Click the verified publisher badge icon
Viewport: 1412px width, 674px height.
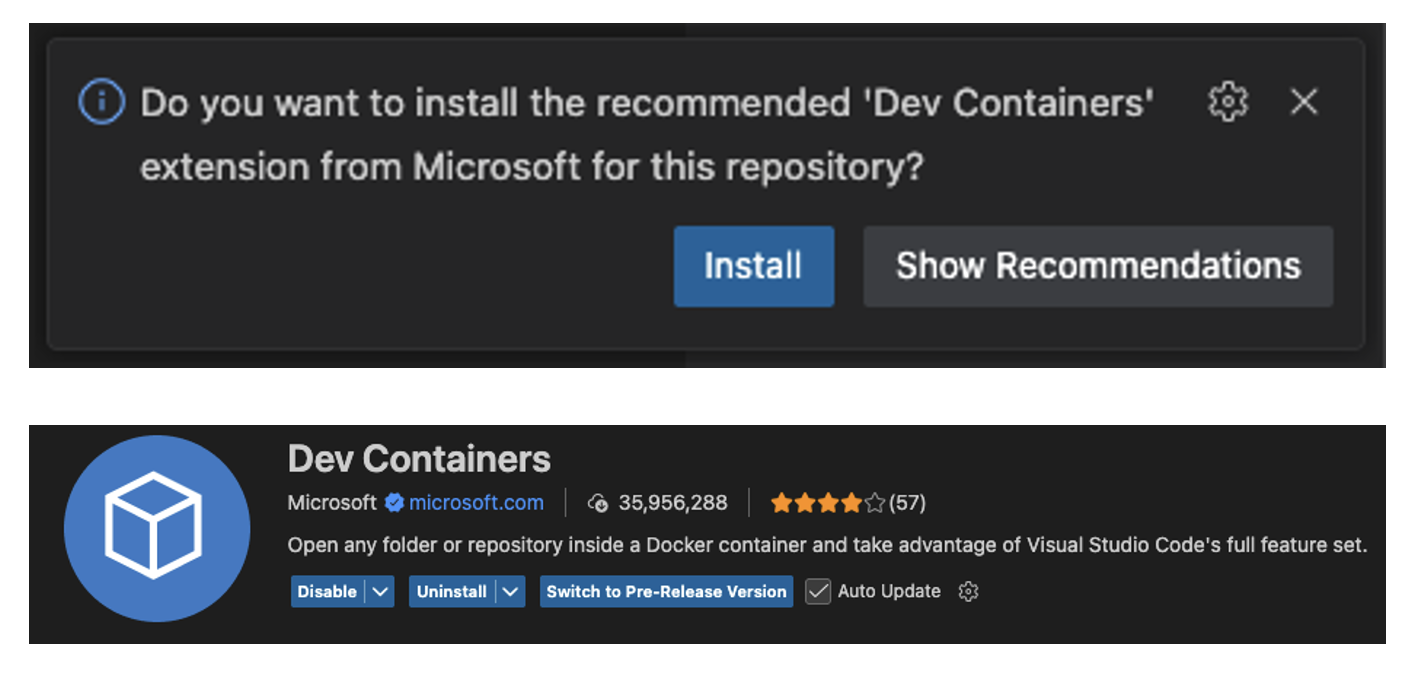395,502
